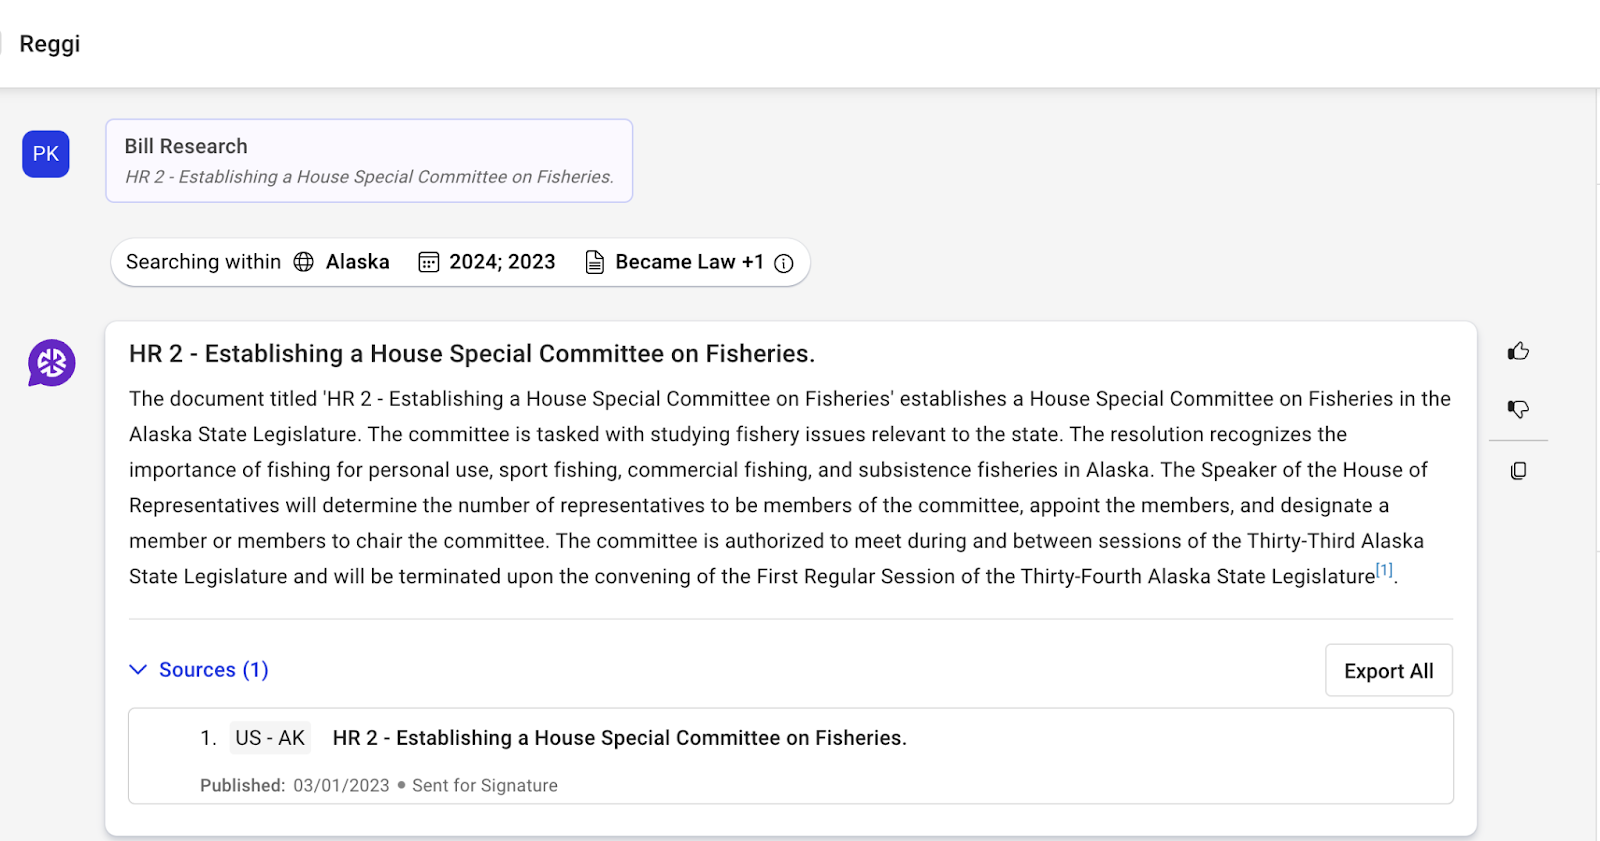The height and width of the screenshot is (841, 1600).
Task: Click the Reggi title in header
Action: tap(50, 44)
